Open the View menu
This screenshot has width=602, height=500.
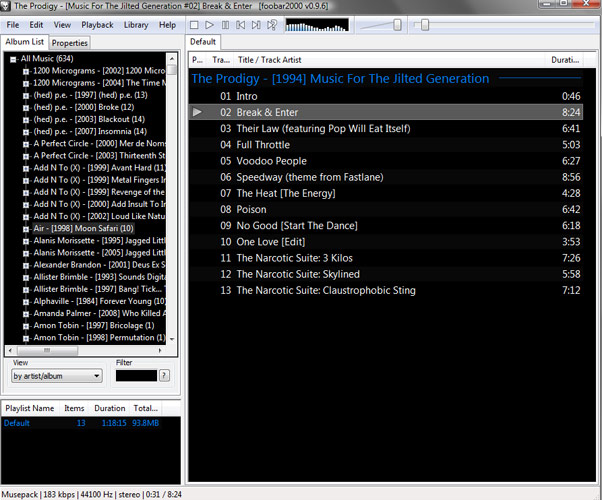tap(62, 25)
